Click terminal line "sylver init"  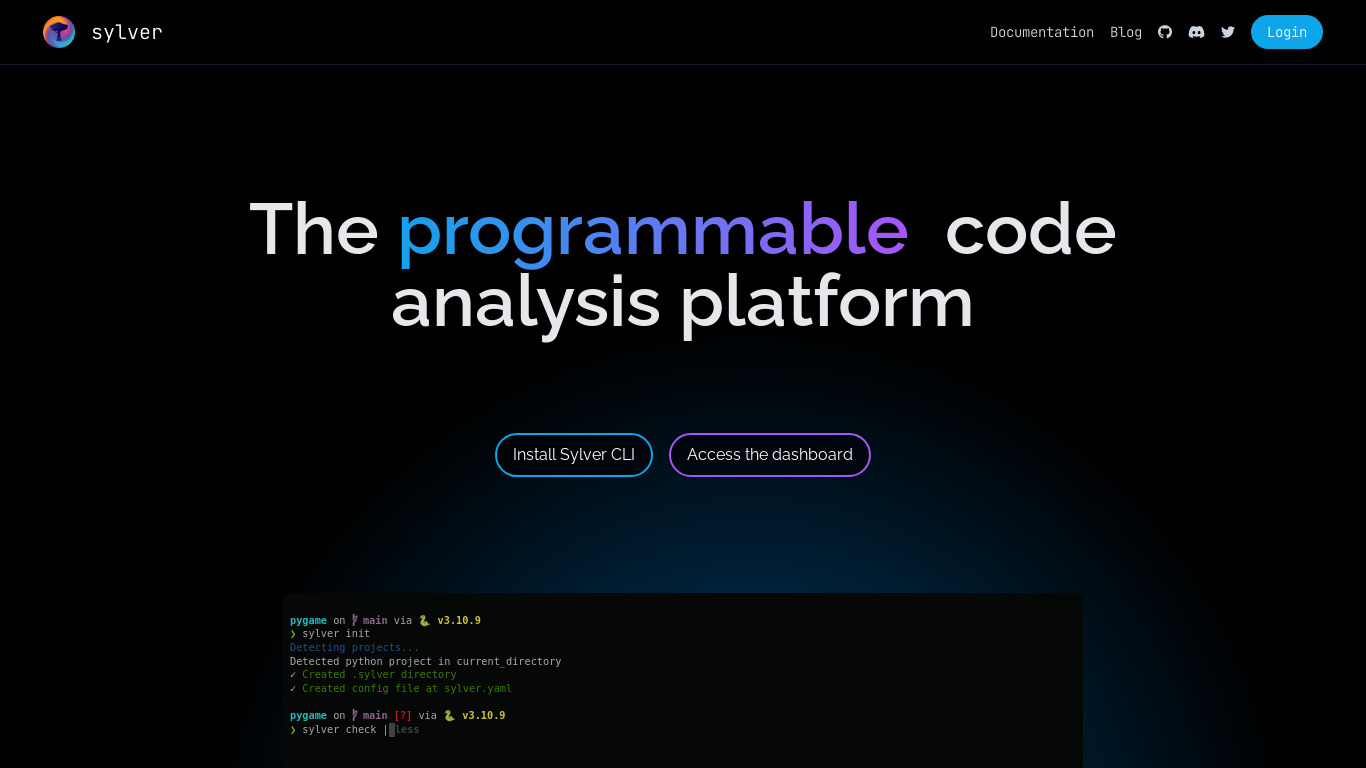pyautogui.click(x=336, y=634)
